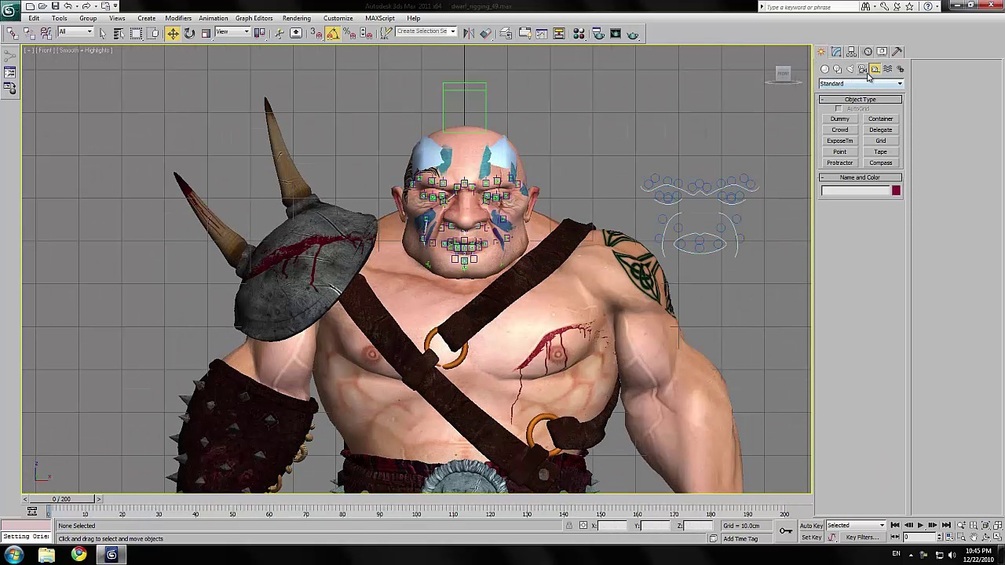Click the Key Filters button
This screenshot has height=565, width=1005.
[863, 537]
